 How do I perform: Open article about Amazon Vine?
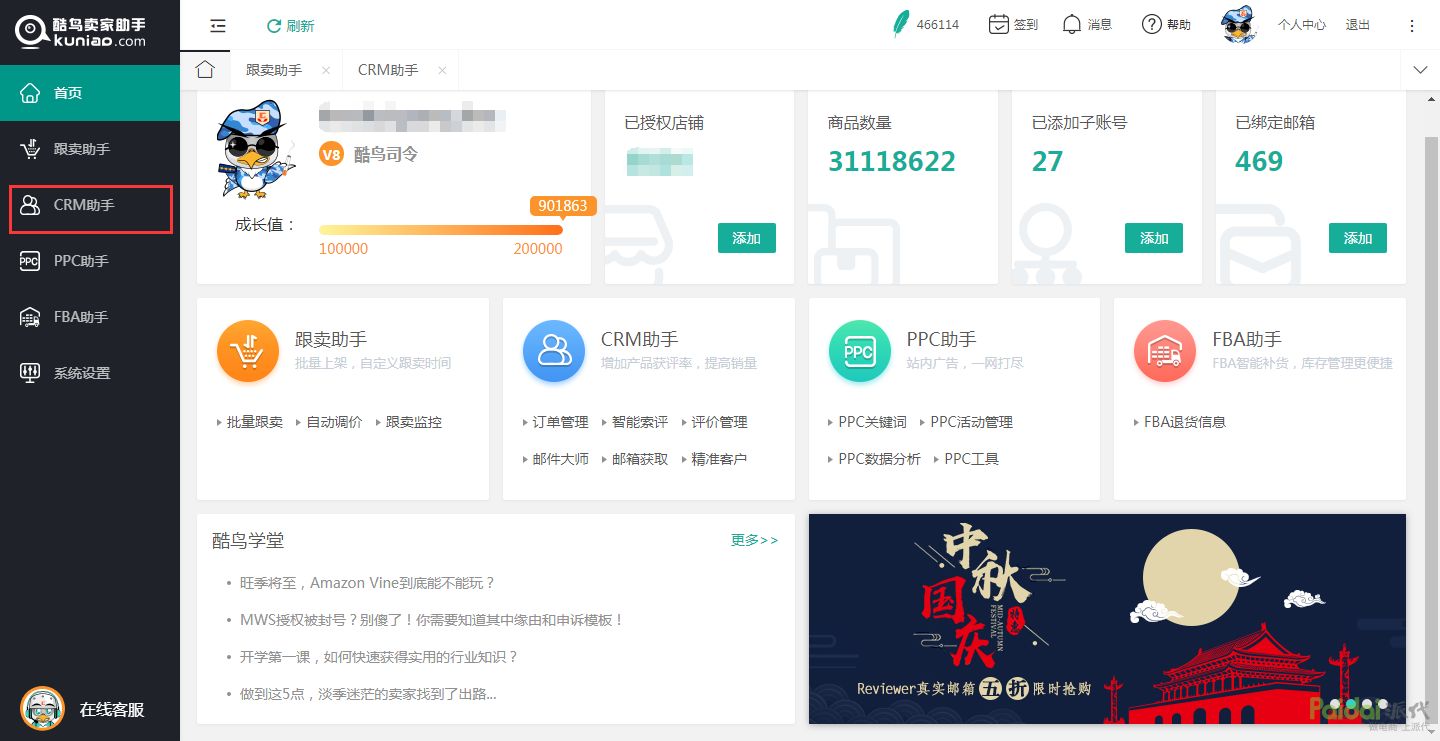point(368,583)
